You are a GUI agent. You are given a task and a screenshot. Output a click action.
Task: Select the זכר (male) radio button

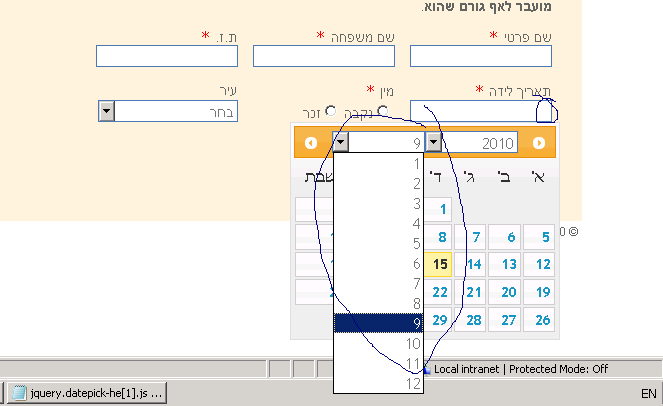click(330, 111)
